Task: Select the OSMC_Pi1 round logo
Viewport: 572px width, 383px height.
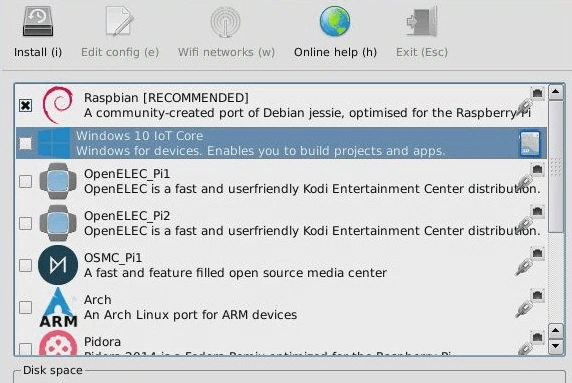Action: coord(58,265)
